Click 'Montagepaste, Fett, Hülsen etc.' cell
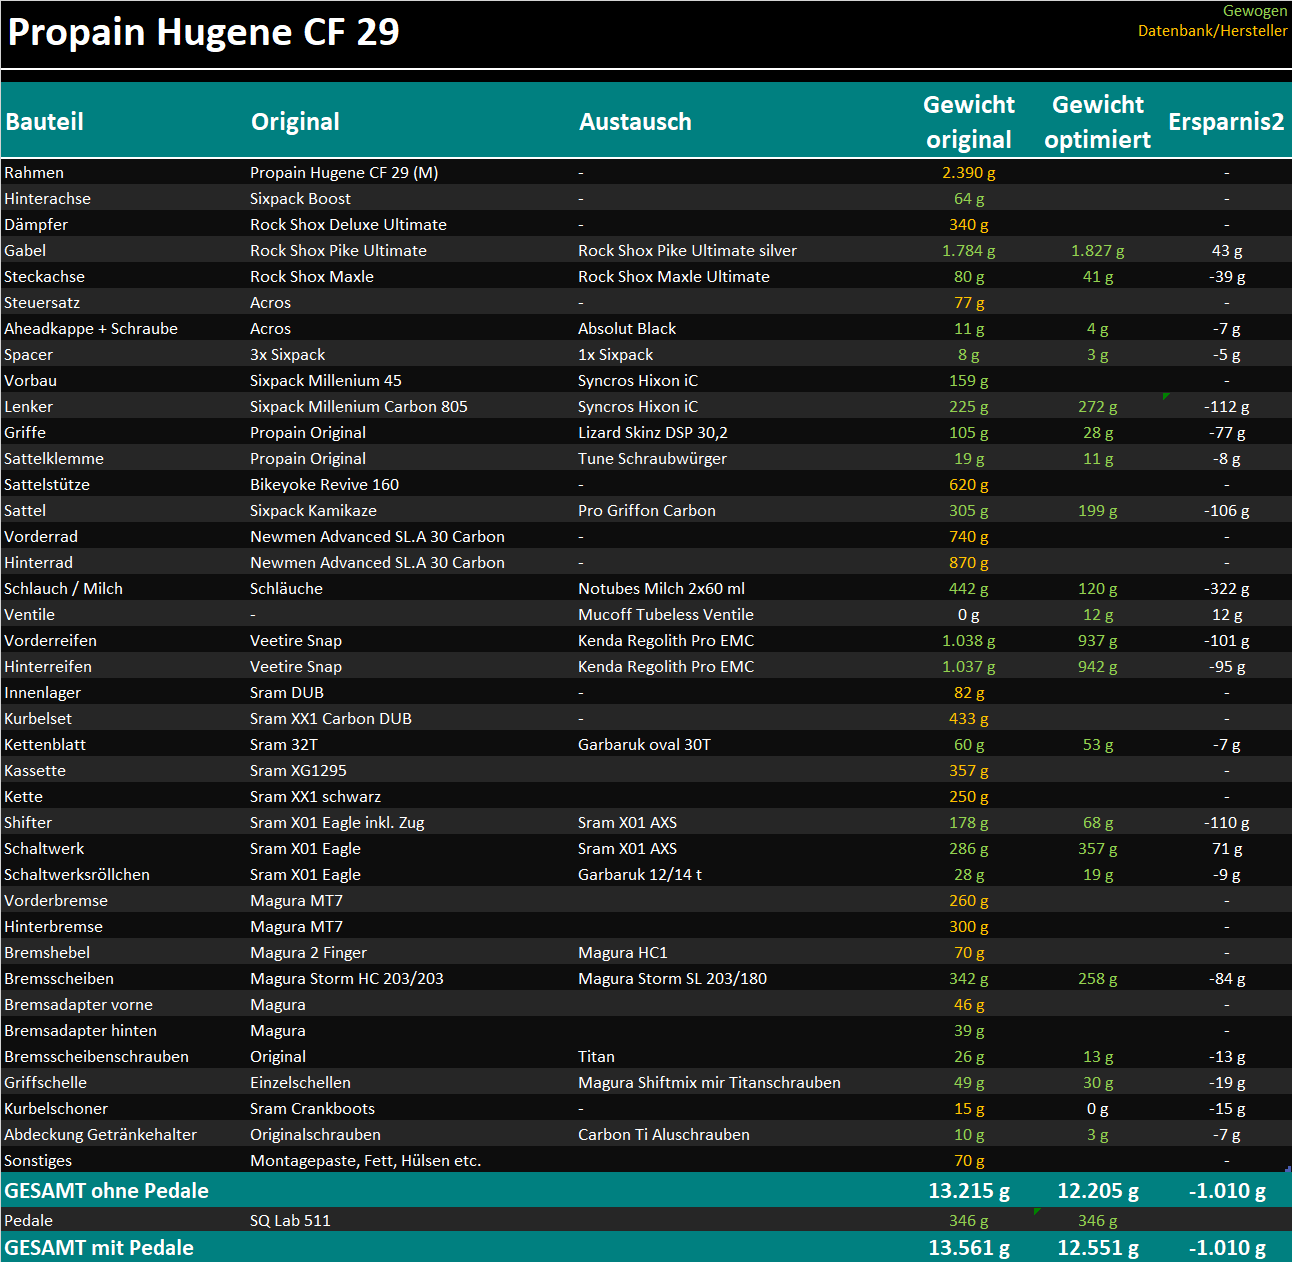 365,1161
